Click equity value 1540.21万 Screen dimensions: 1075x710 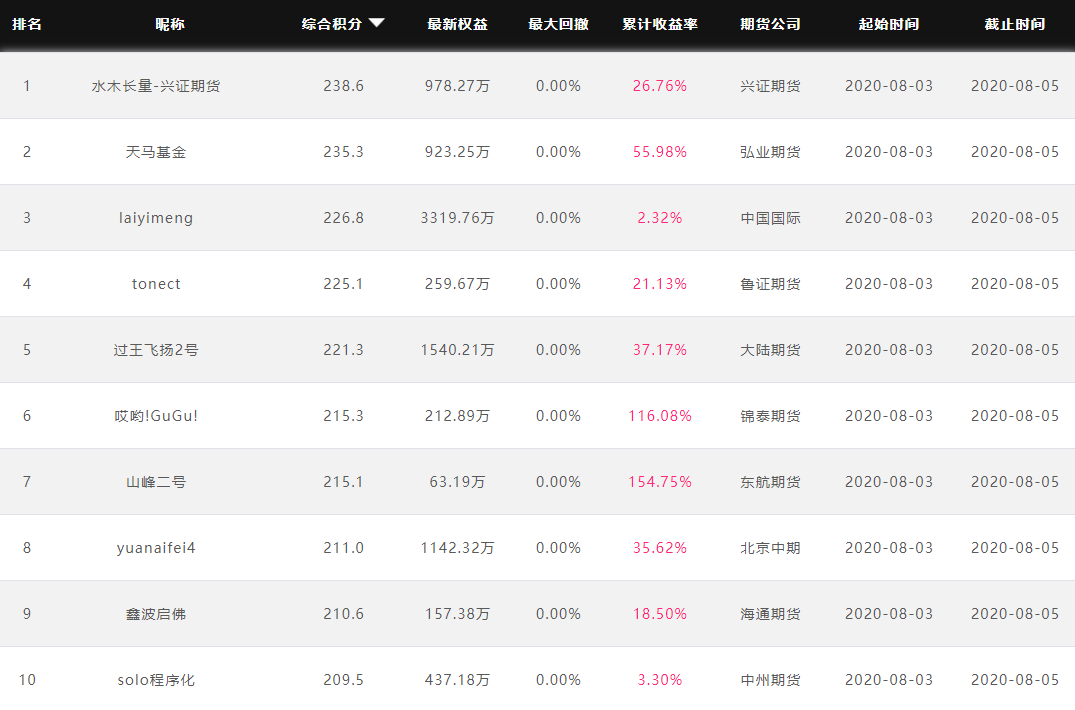point(457,350)
